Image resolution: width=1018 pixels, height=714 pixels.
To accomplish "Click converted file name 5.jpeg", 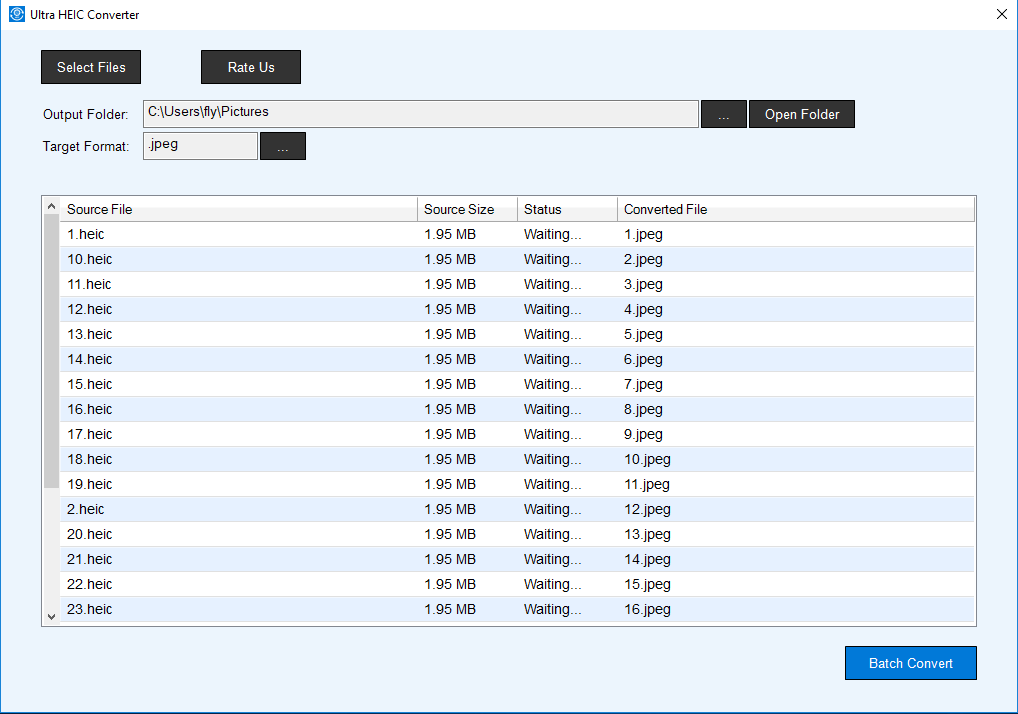I will coord(643,334).
